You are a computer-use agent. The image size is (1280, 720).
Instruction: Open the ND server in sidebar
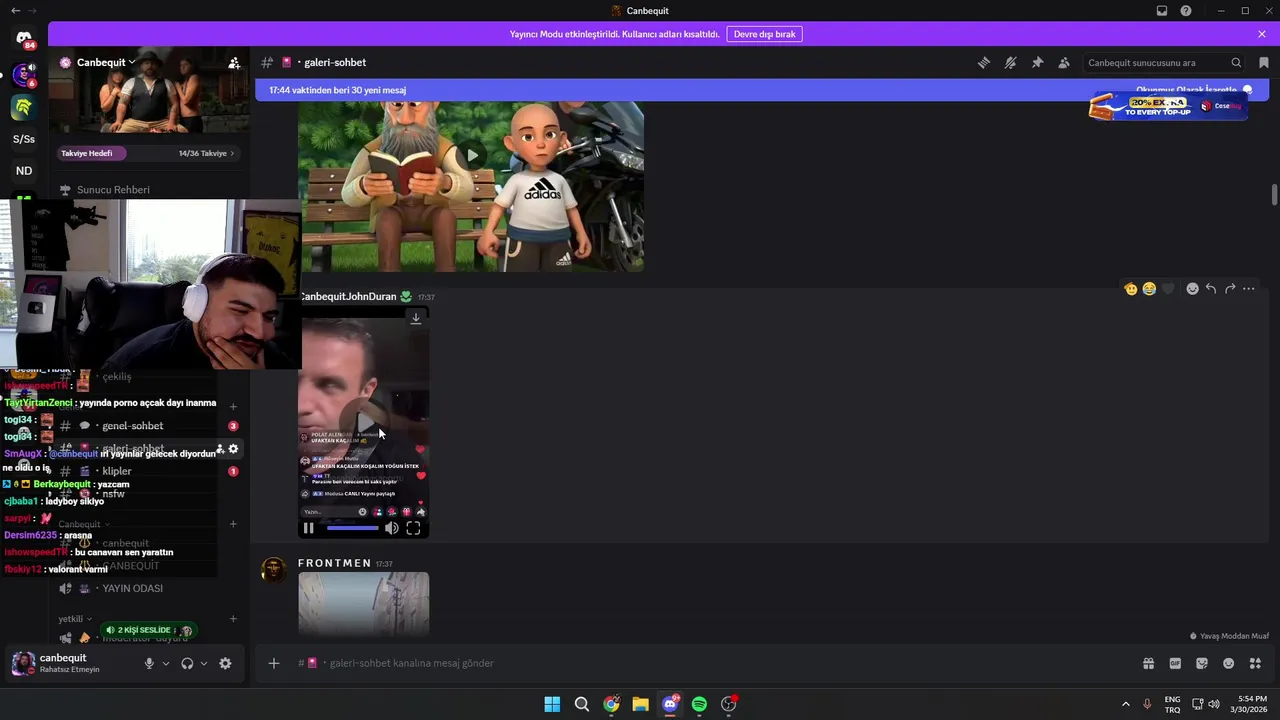click(x=24, y=171)
